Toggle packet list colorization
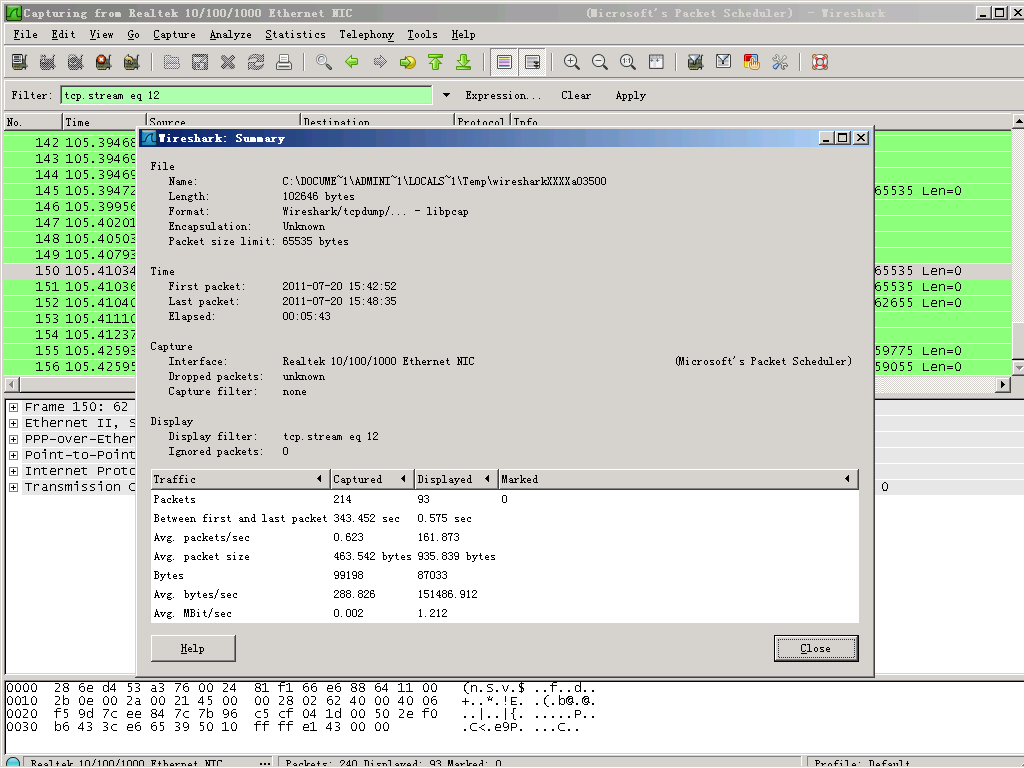This screenshot has height=768, width=1024. (504, 62)
